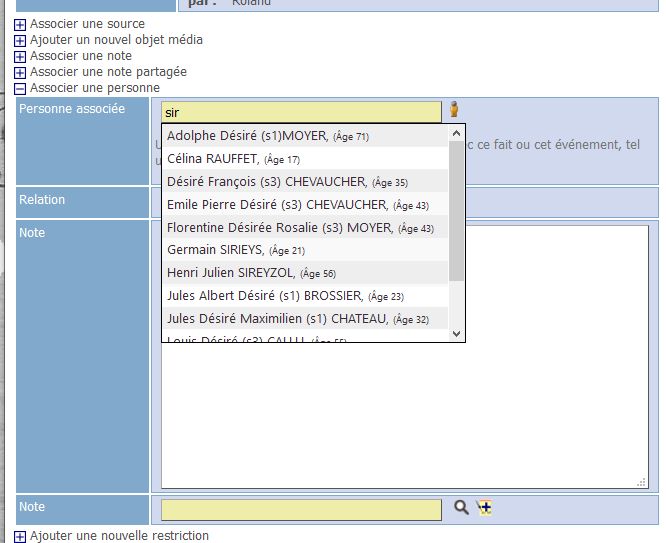Collapse 'Associer une personne' section
Image resolution: width=666 pixels, height=543 pixels.
(20, 89)
